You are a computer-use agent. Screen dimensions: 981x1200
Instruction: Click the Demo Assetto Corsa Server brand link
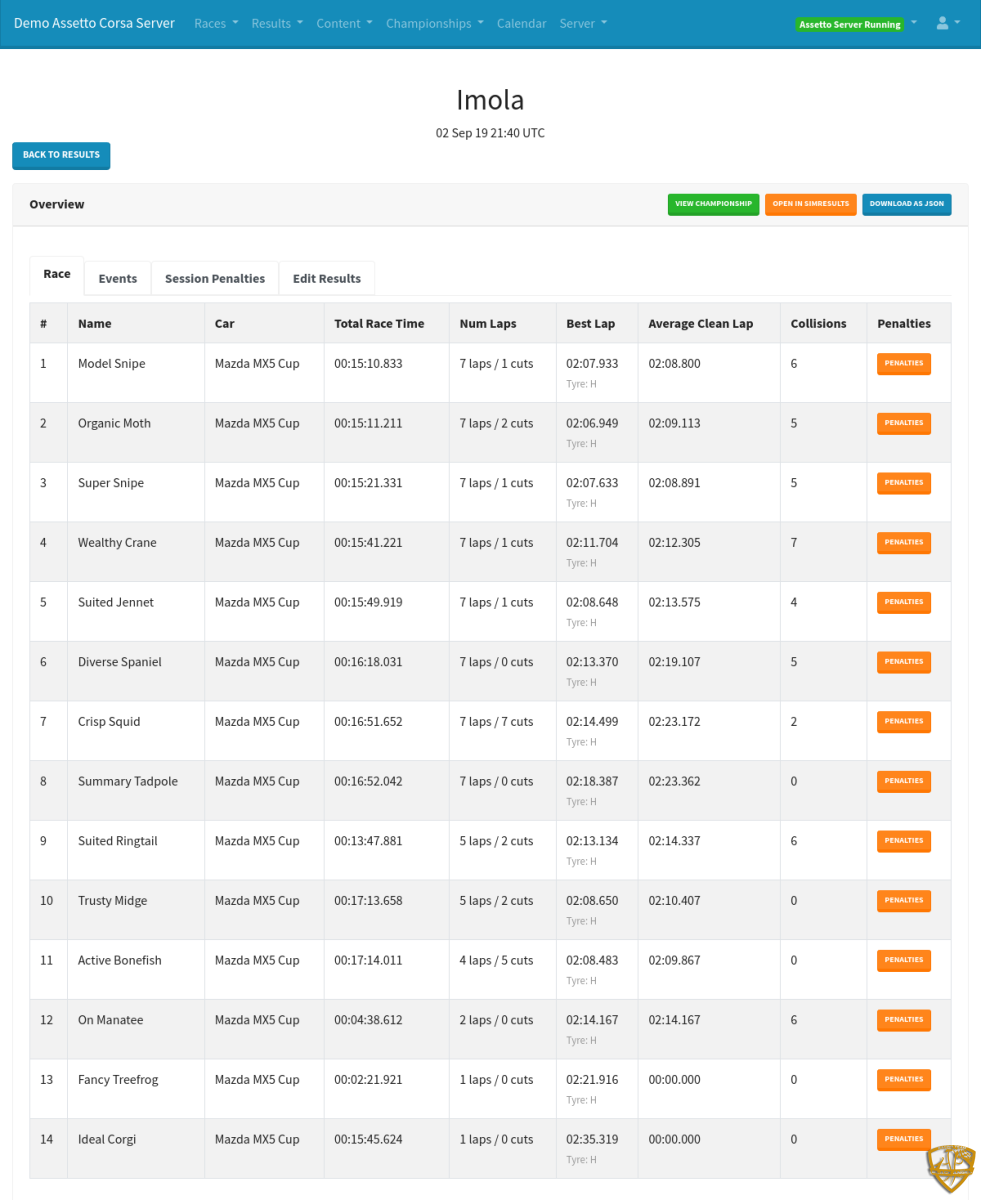coord(94,23)
